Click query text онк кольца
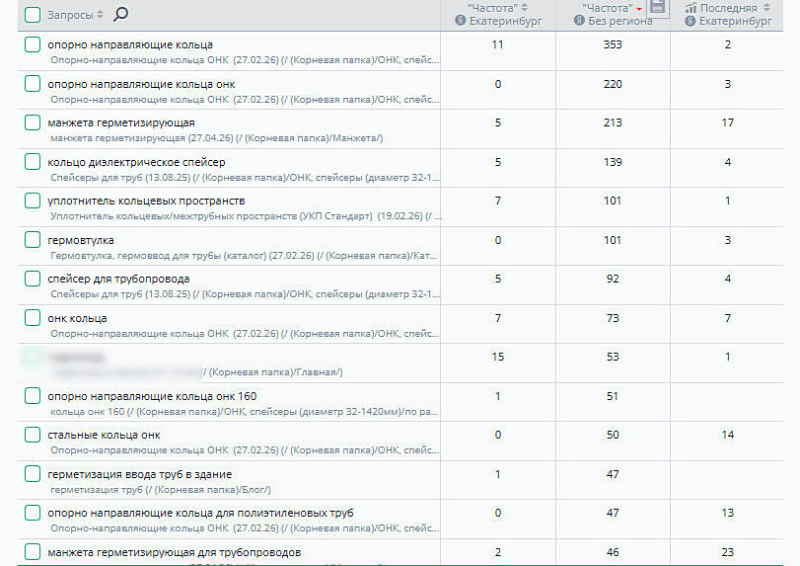The image size is (800, 566). click(x=77, y=318)
